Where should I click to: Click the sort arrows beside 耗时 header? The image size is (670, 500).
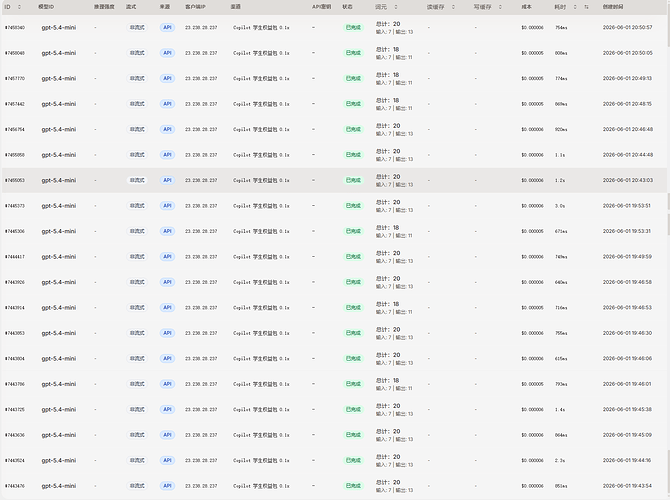click(575, 7)
